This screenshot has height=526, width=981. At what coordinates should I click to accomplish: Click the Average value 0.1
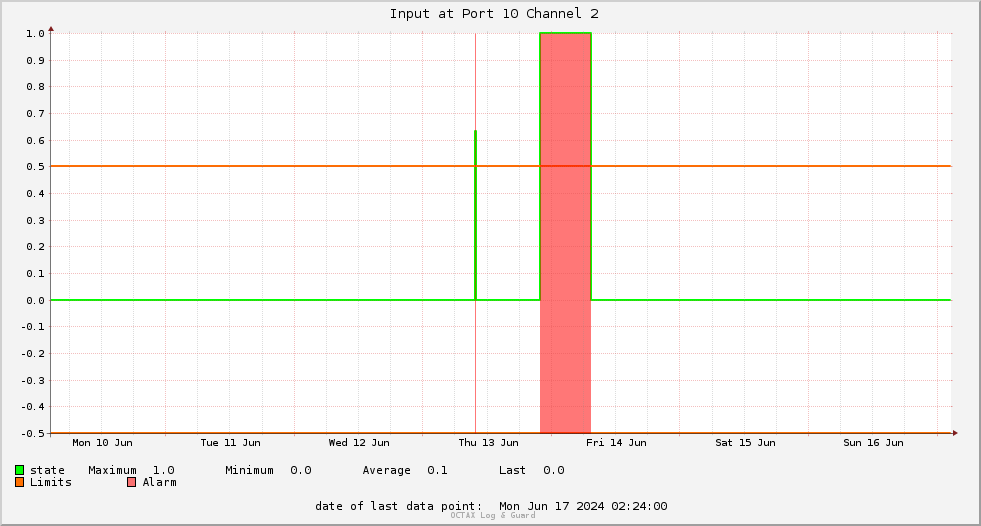click(x=437, y=470)
